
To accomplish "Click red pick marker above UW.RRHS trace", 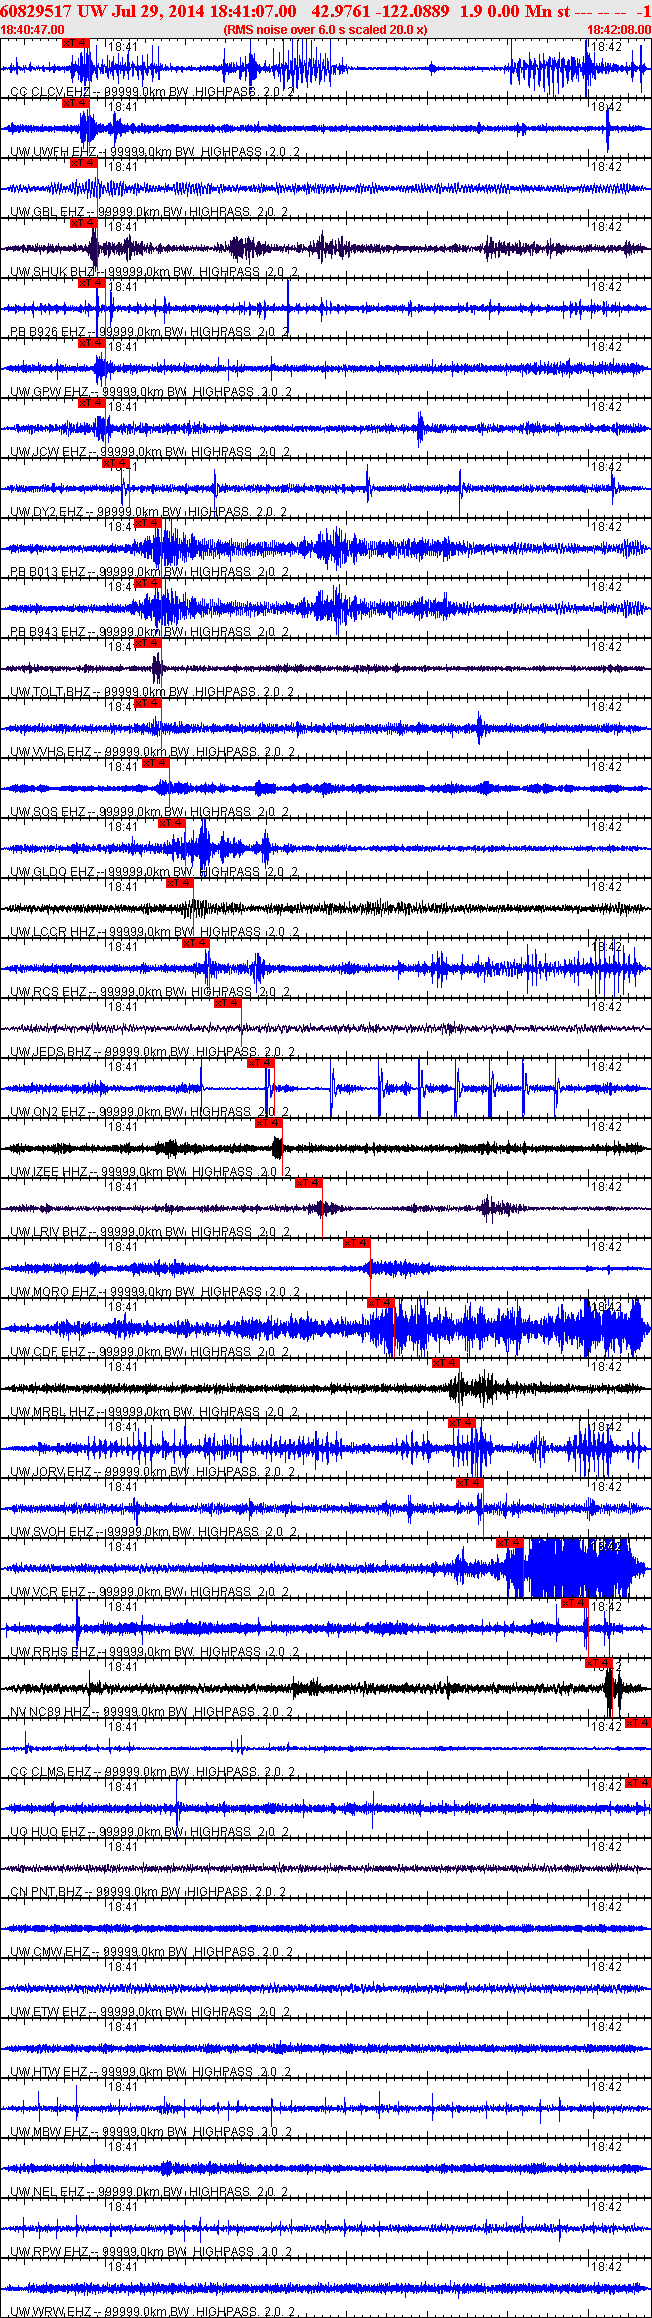I will (x=574, y=1603).
